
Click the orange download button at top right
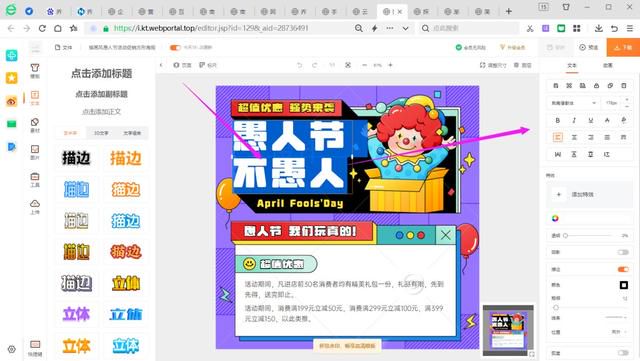point(623,47)
